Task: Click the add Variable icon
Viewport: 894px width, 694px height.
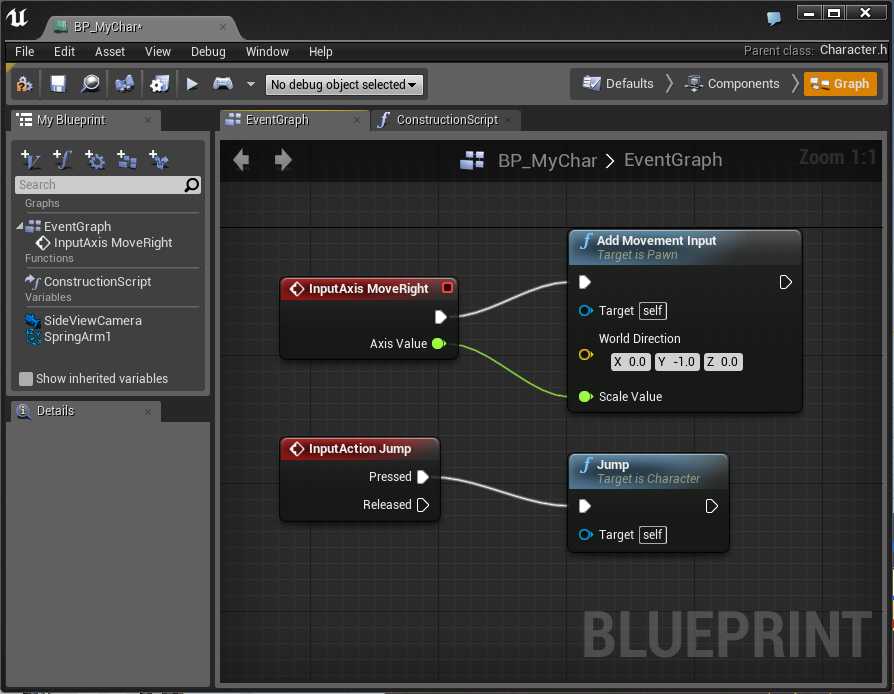Action: pyautogui.click(x=30, y=159)
